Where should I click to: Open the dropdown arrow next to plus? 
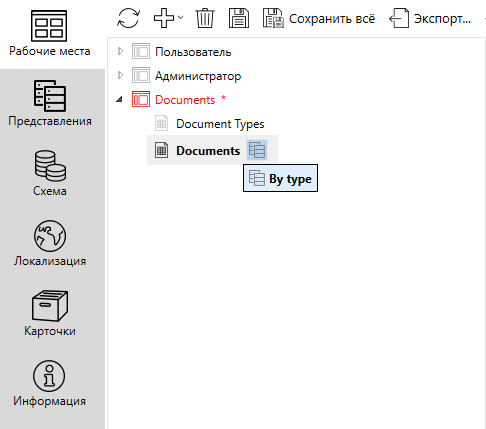click(x=180, y=17)
